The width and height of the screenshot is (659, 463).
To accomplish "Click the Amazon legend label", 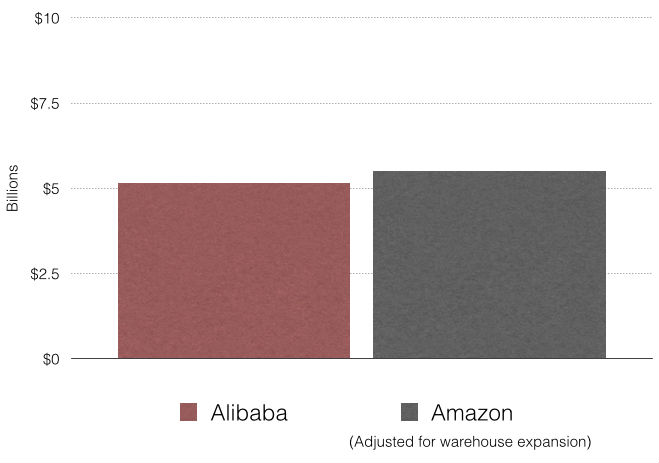I will (472, 413).
